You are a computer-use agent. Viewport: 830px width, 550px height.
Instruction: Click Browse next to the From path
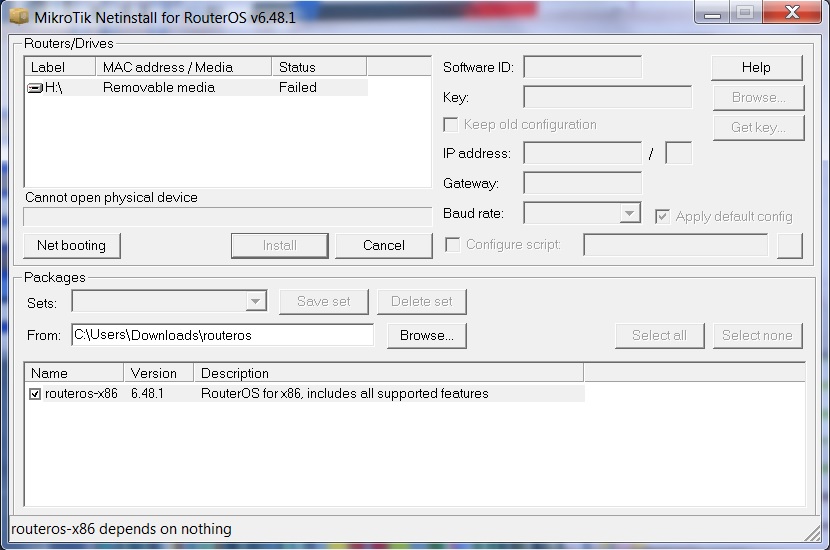point(427,336)
